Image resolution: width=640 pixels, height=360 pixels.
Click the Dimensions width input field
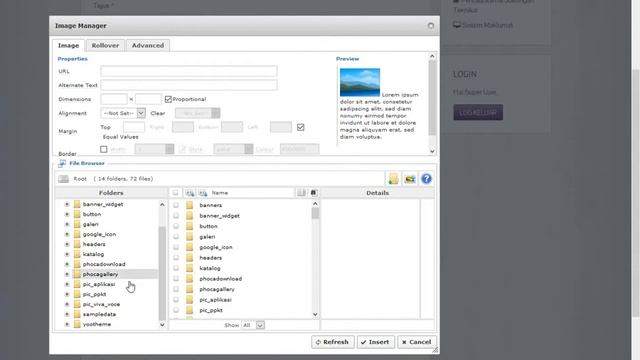click(x=114, y=99)
